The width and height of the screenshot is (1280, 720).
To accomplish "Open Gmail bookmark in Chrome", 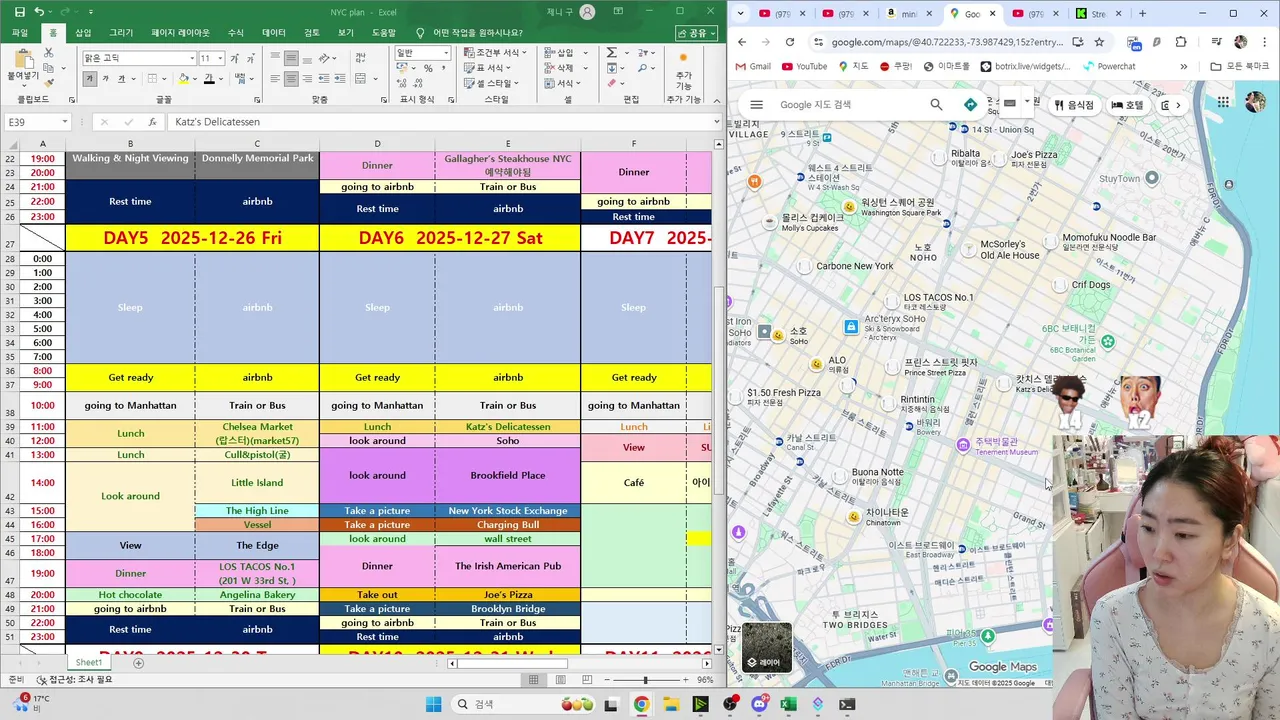I will click(x=753, y=66).
